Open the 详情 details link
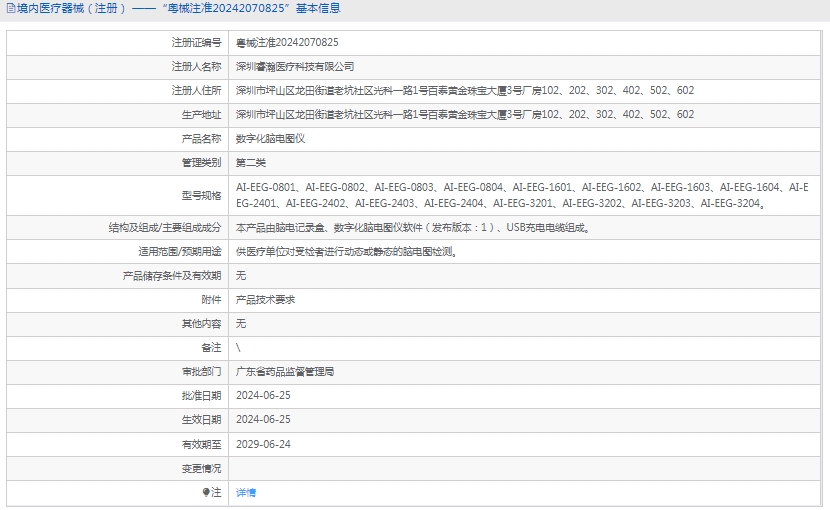Image resolution: width=830 pixels, height=510 pixels. pos(246,493)
